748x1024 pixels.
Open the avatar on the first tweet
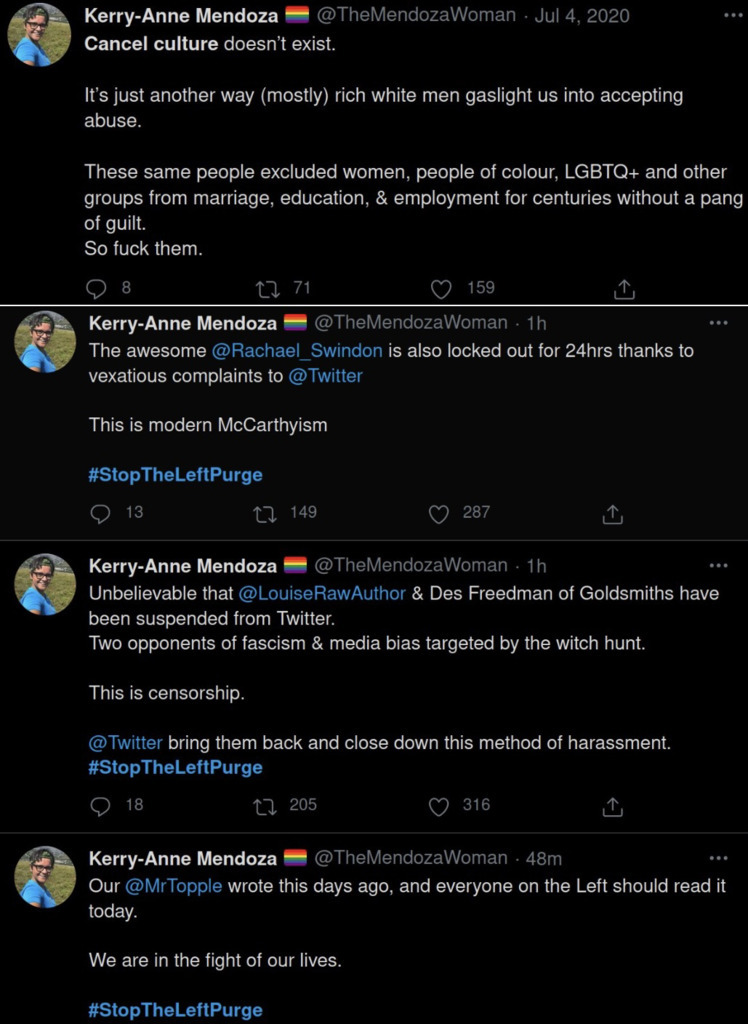point(39,35)
